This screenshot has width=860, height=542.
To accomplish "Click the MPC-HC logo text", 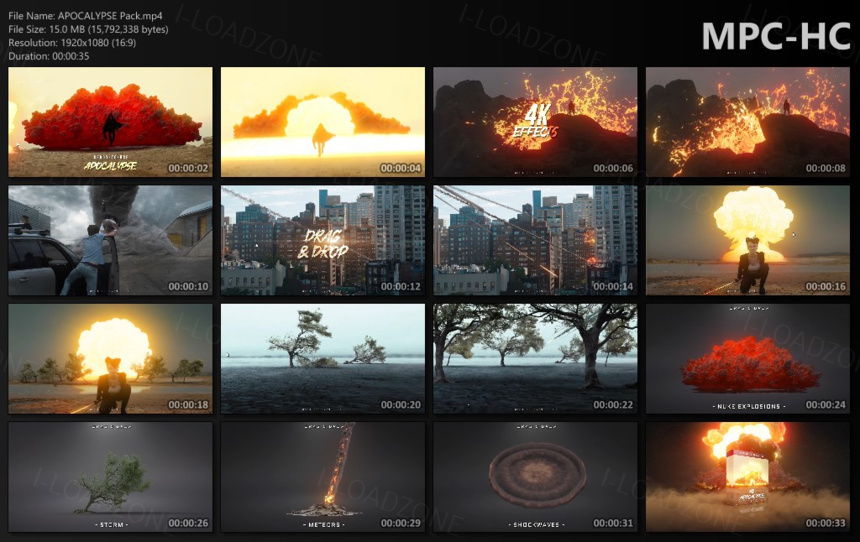I will (776, 37).
